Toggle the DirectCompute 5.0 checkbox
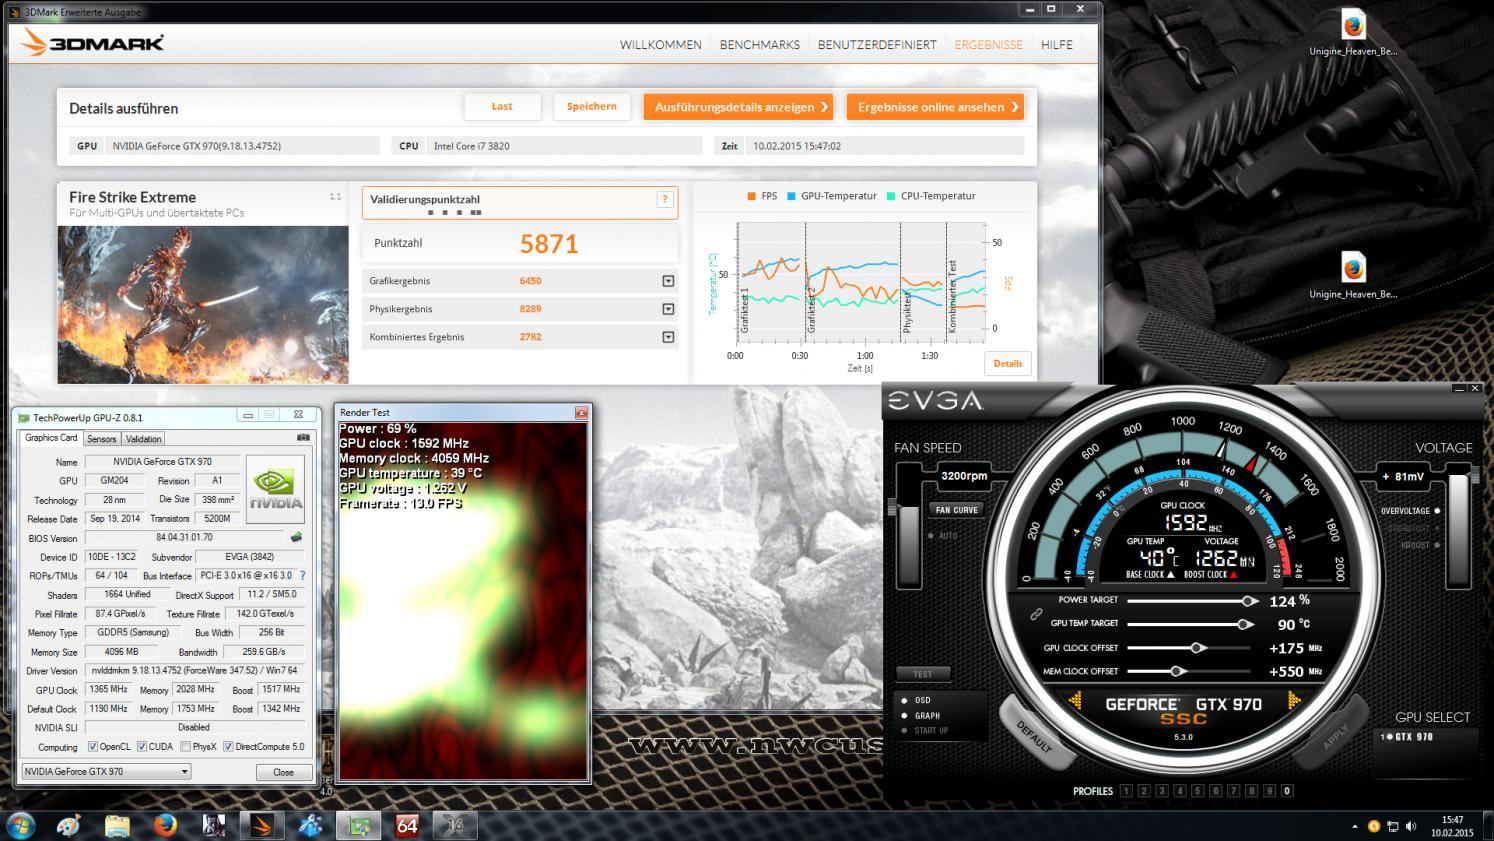Image resolution: width=1494 pixels, height=841 pixels. [x=228, y=746]
